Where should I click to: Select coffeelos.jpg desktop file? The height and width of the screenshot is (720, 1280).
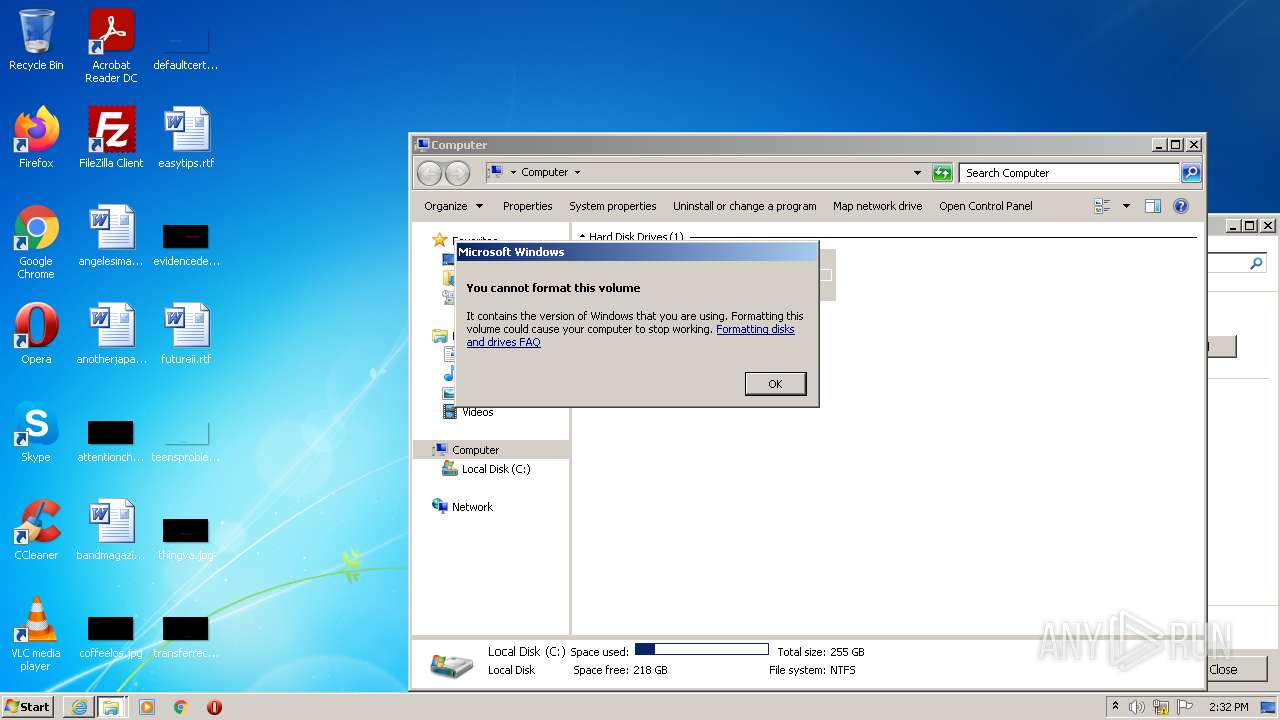coord(111,636)
